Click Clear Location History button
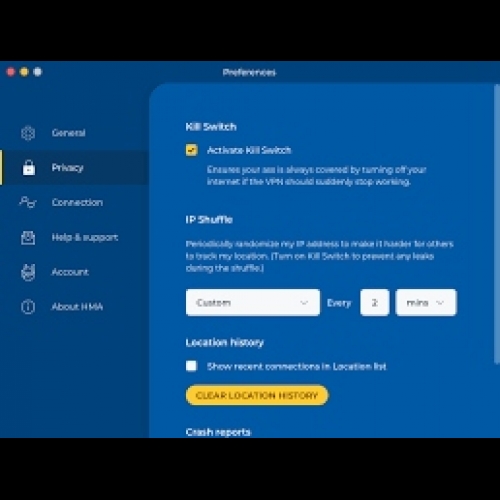The height and width of the screenshot is (500, 500). coord(257,395)
